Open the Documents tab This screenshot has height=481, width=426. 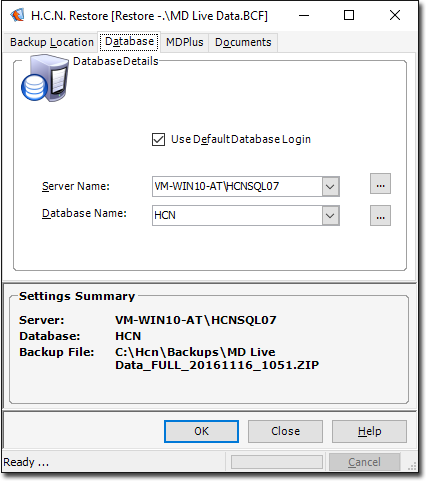click(x=243, y=42)
